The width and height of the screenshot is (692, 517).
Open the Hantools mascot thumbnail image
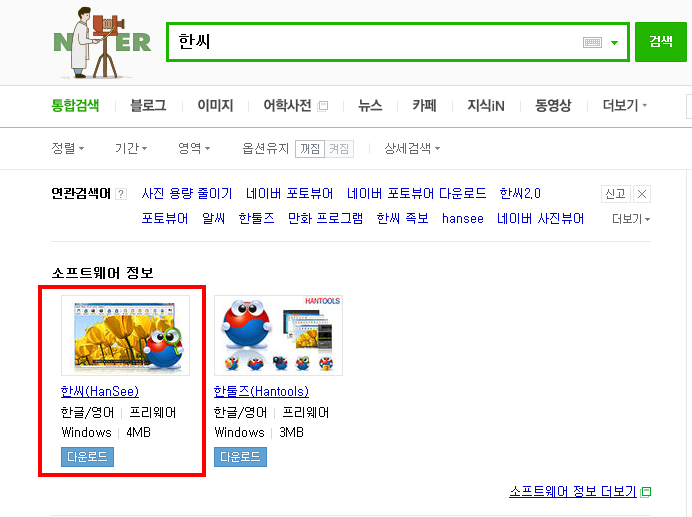[278, 336]
